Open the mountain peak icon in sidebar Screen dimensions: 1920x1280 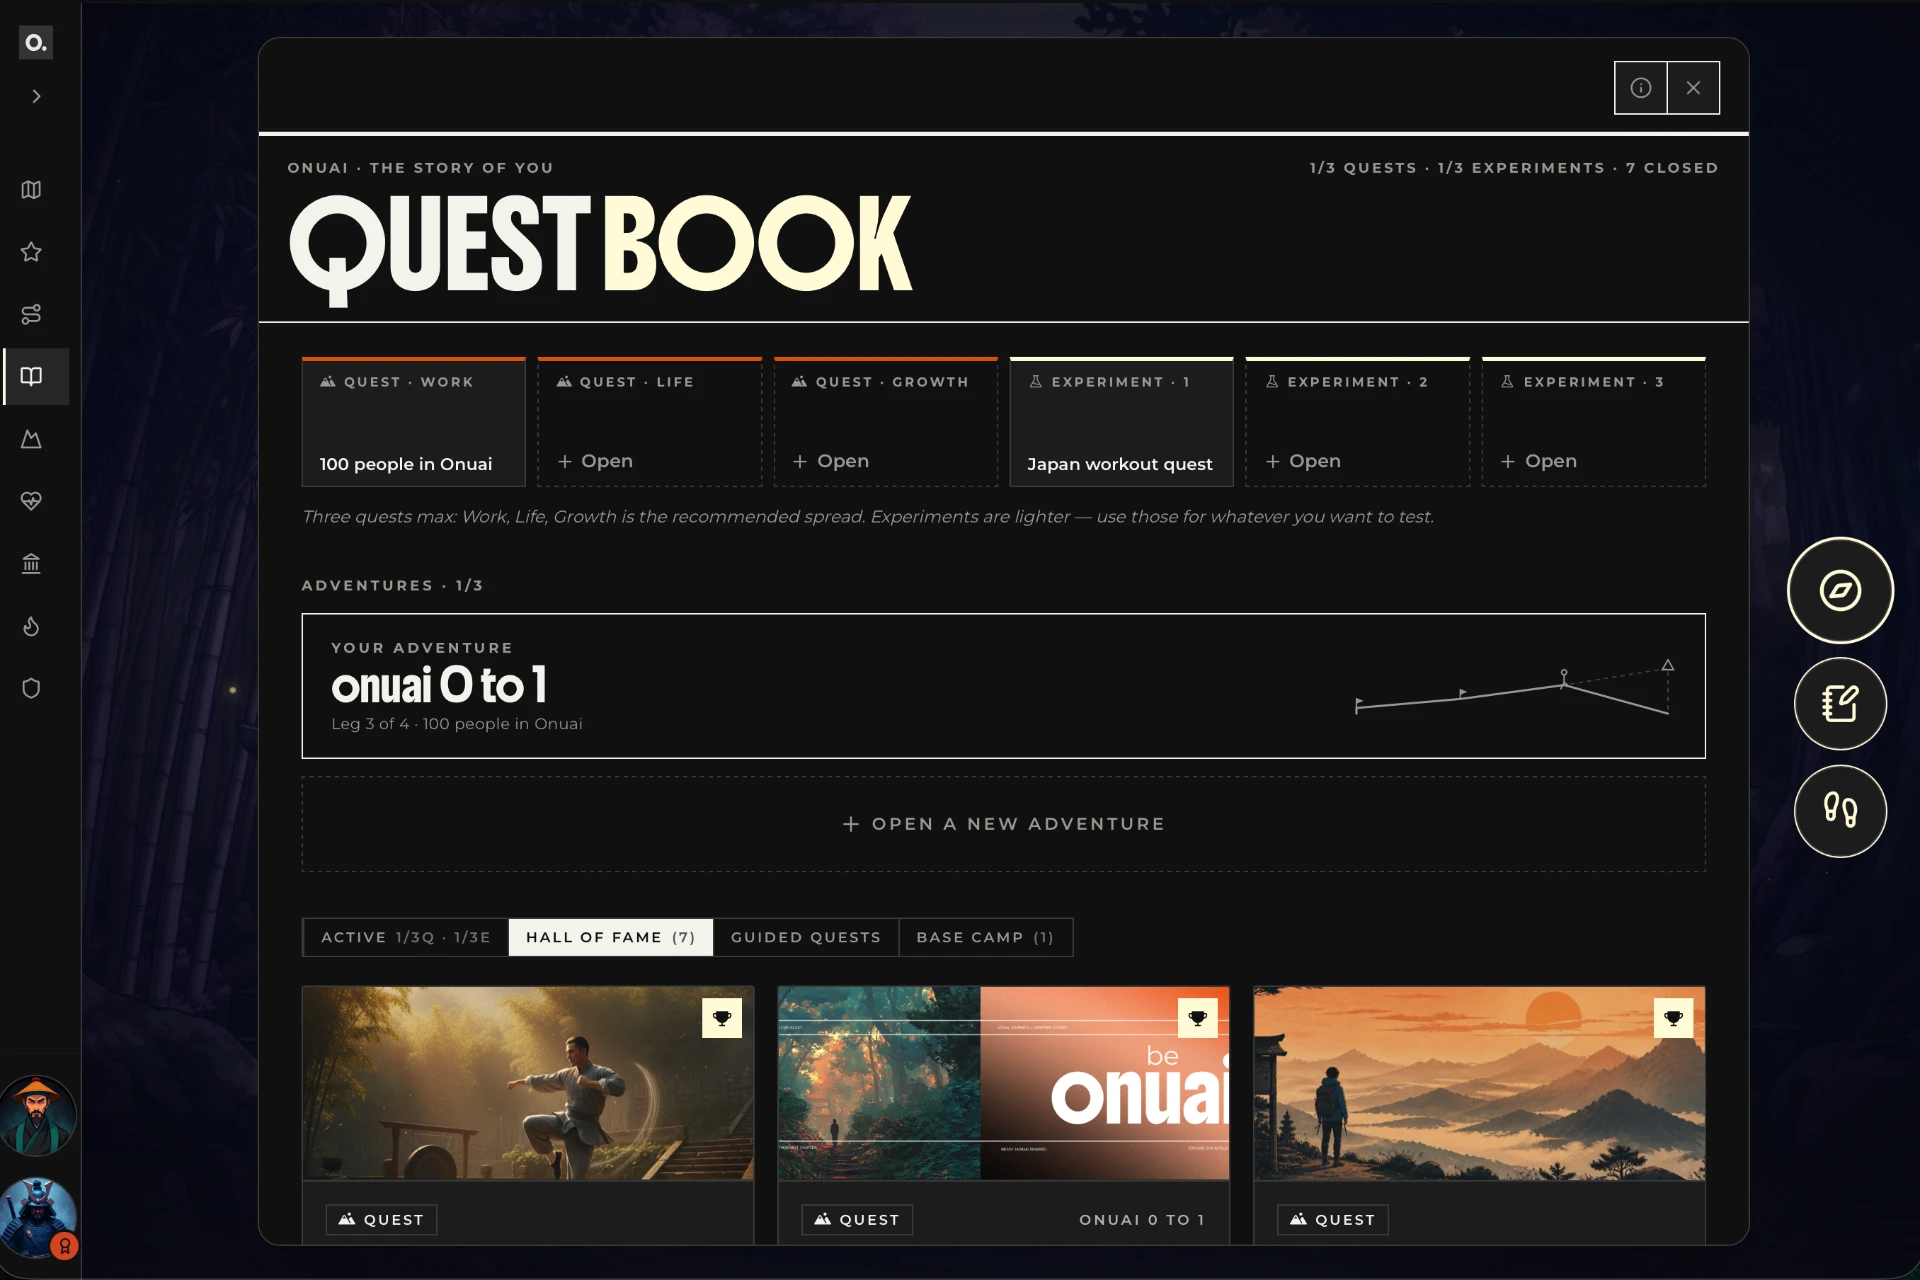pos(32,439)
